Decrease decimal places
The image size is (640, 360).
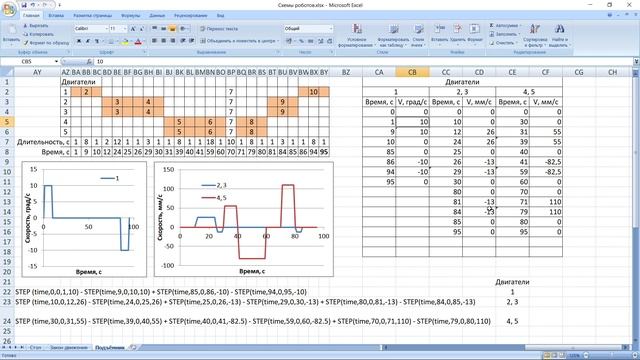click(329, 41)
